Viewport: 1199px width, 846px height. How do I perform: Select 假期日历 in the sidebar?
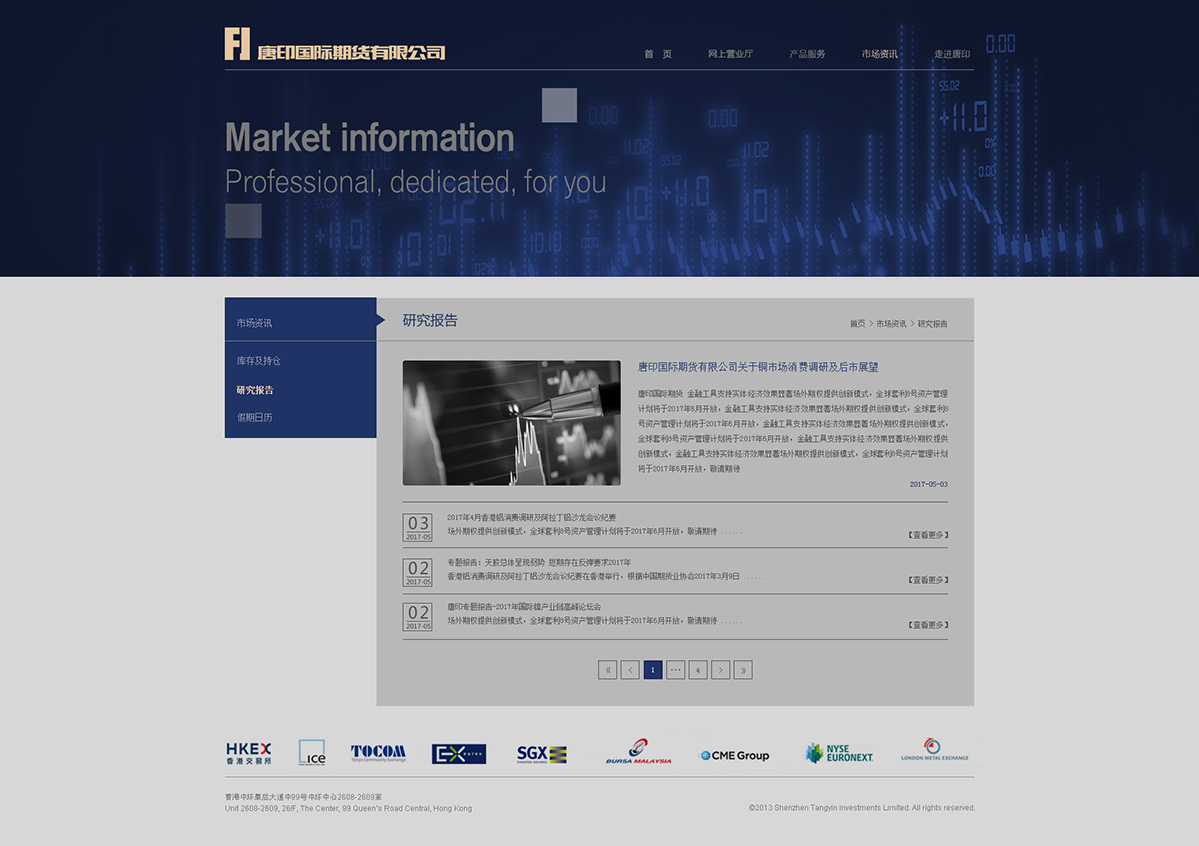point(254,418)
